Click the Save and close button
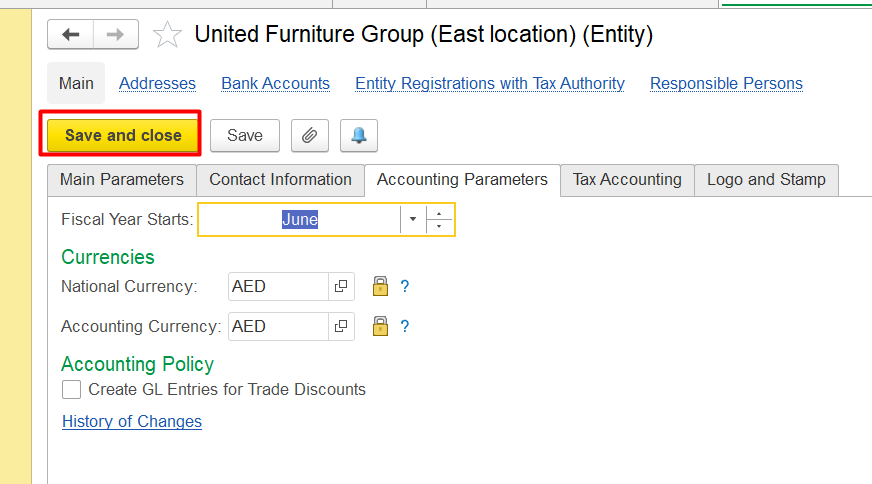Image resolution: width=872 pixels, height=484 pixels. click(x=123, y=135)
